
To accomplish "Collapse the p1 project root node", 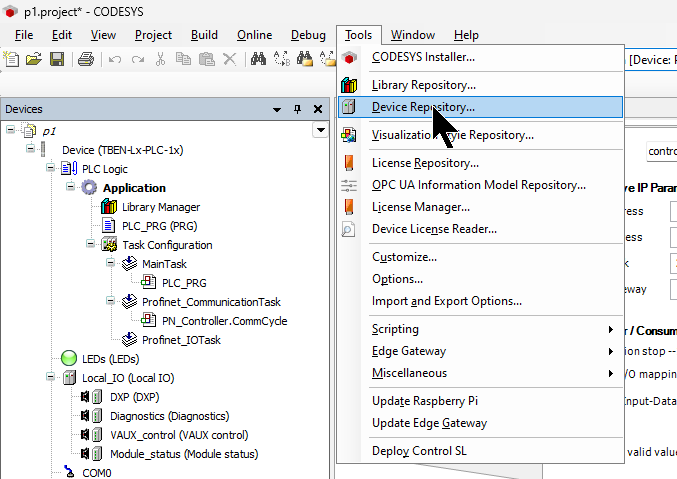I will 10,129.
